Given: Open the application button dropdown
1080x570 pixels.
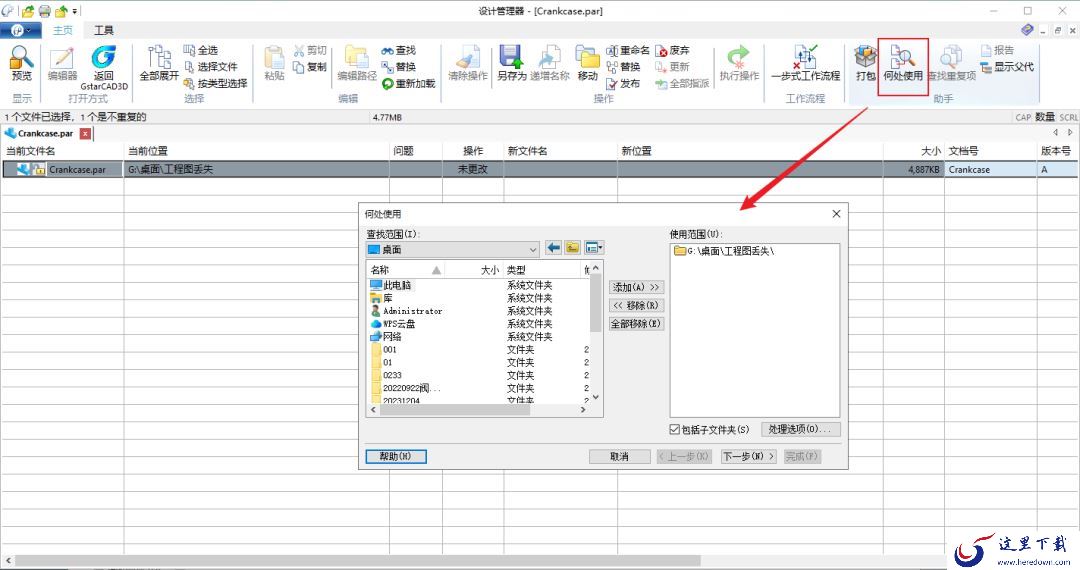Looking at the screenshot, I should (21, 30).
